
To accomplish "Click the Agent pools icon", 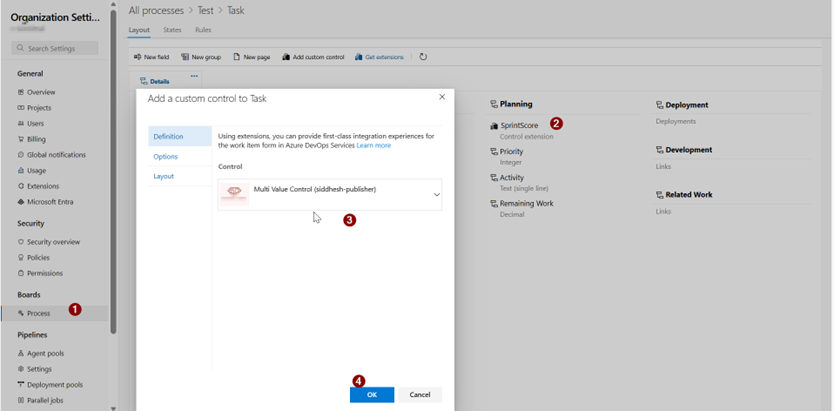I will (21, 353).
